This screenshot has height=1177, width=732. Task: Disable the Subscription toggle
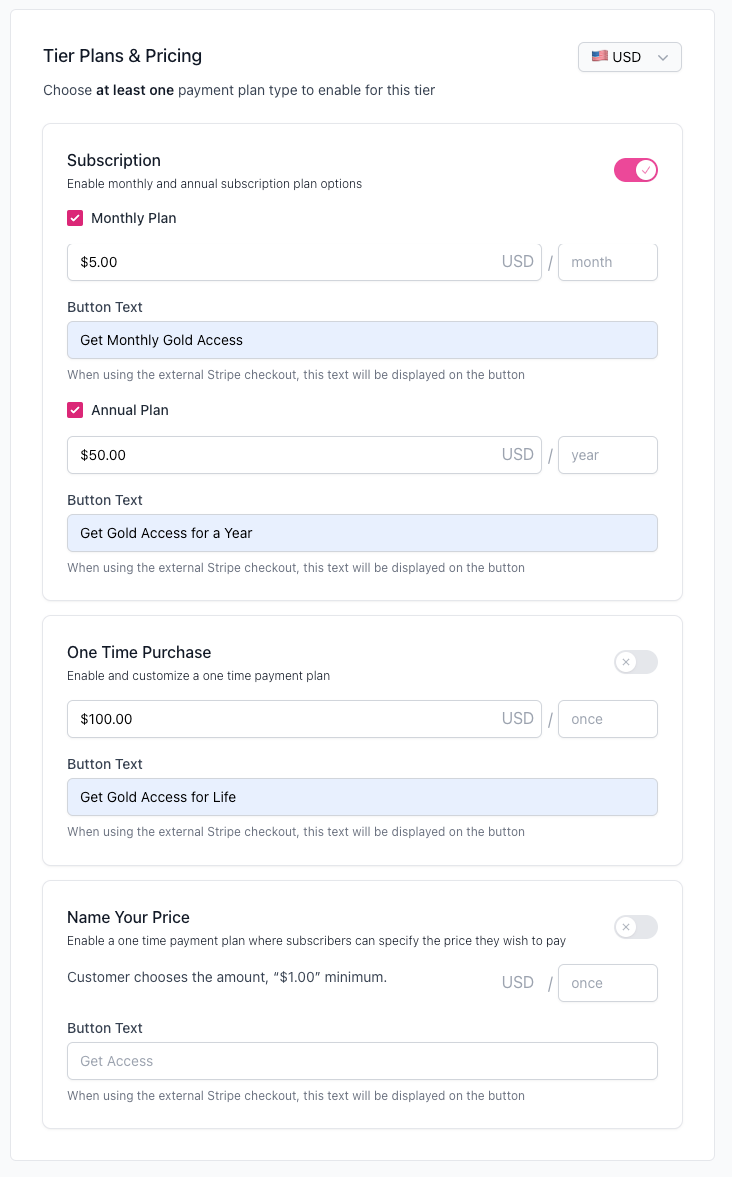coord(635,170)
